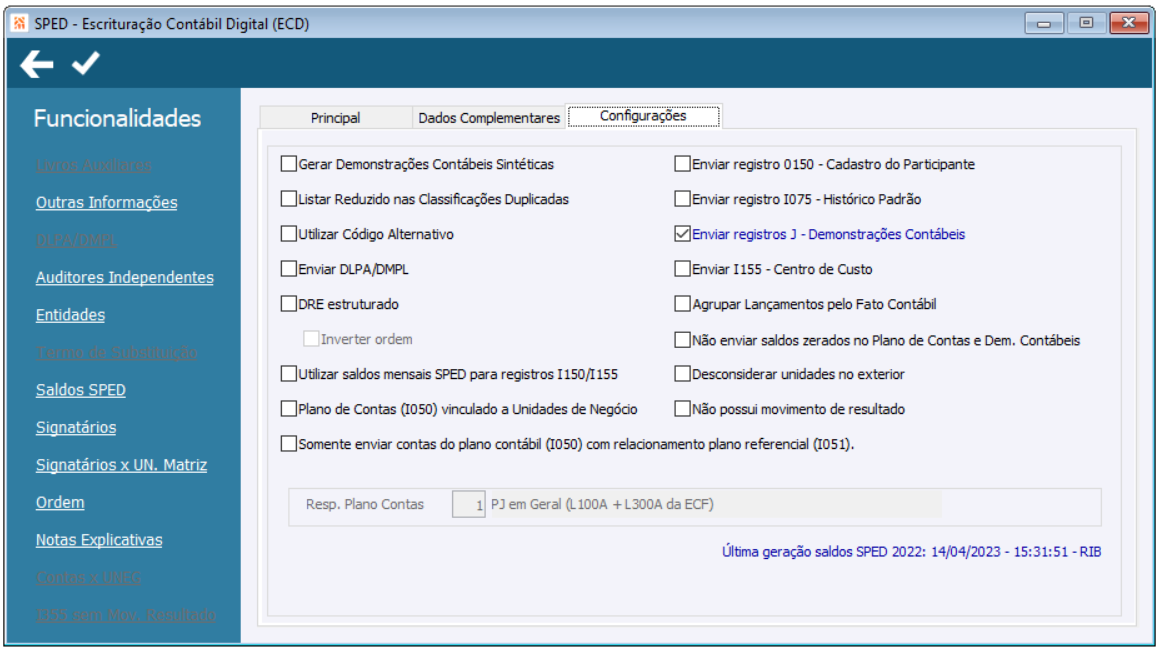Toggle Não enviar saldos zerados checkbox

pos(682,340)
